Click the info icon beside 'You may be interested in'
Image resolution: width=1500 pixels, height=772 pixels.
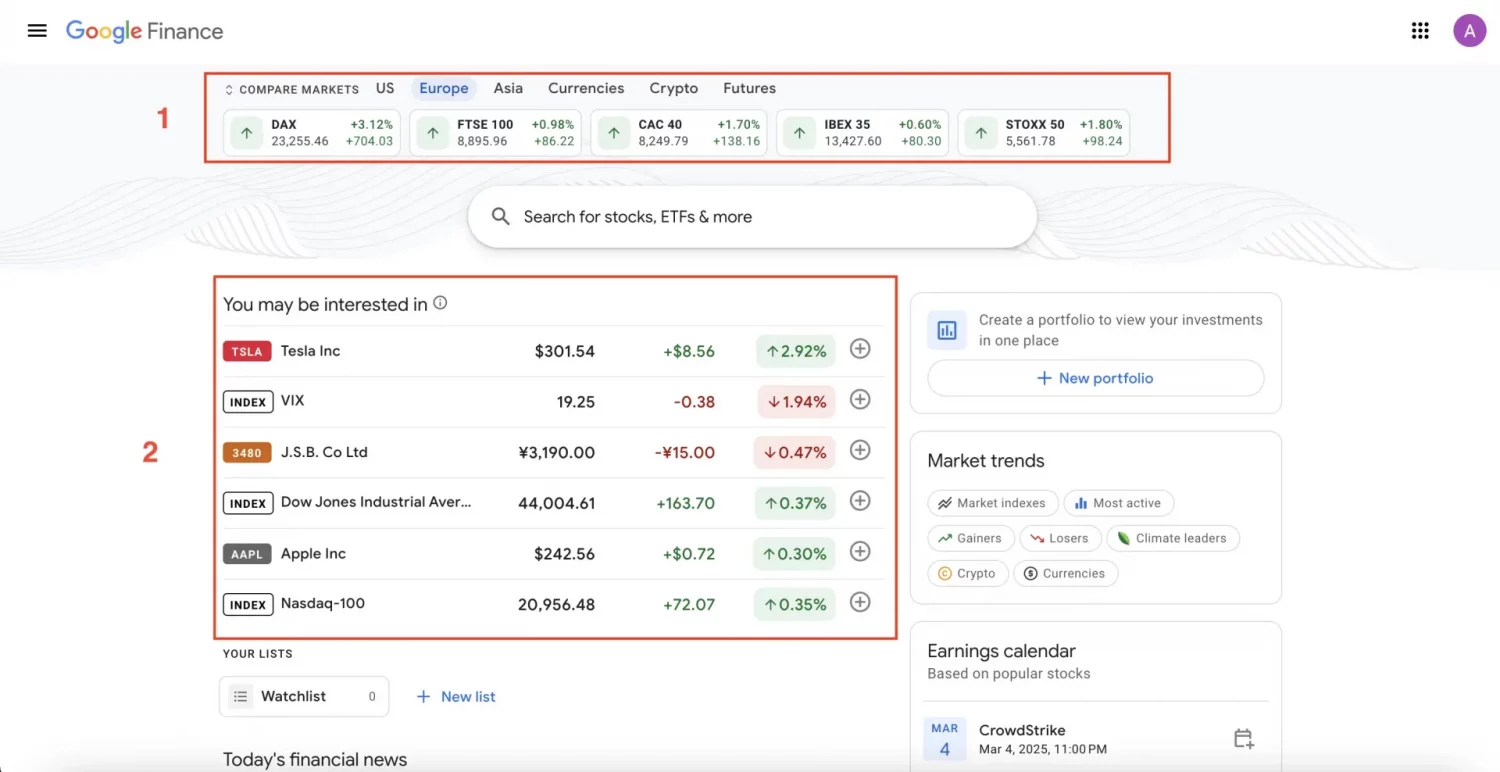pos(440,303)
